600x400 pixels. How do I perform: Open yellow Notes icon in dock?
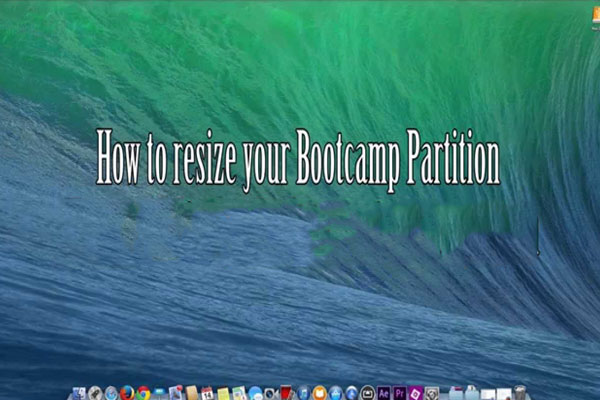(x=223, y=393)
